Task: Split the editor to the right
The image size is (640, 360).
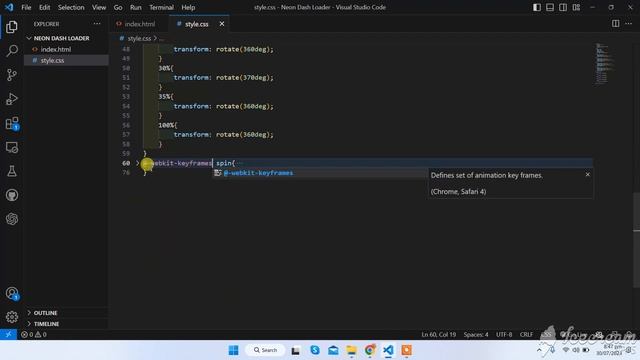Action: (x=615, y=24)
